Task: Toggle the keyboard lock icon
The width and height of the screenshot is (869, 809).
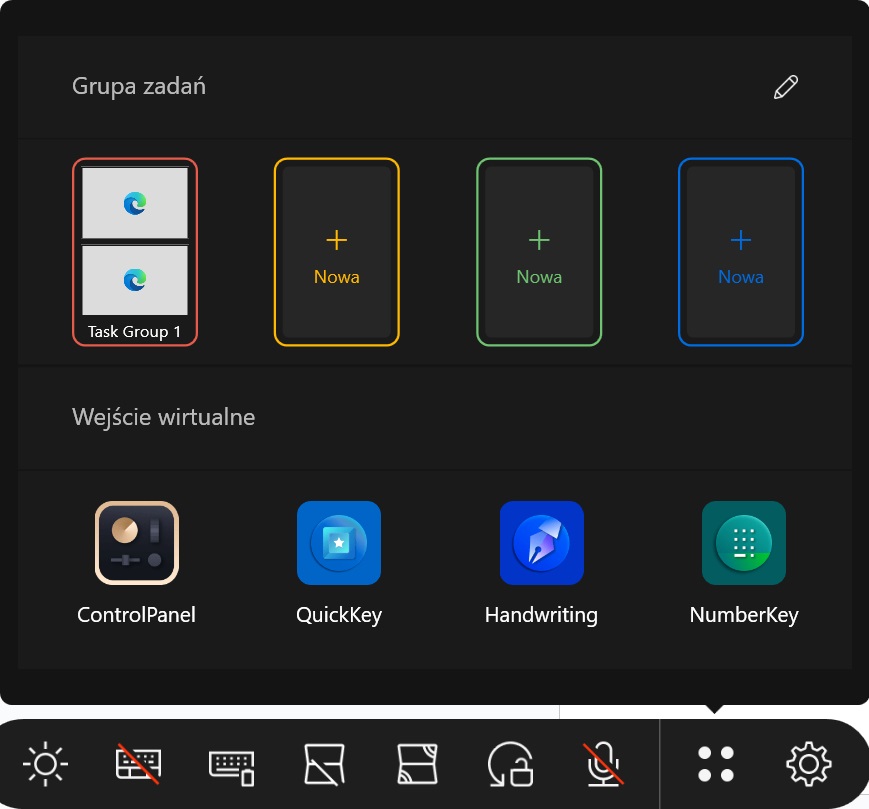Action: click(x=137, y=765)
